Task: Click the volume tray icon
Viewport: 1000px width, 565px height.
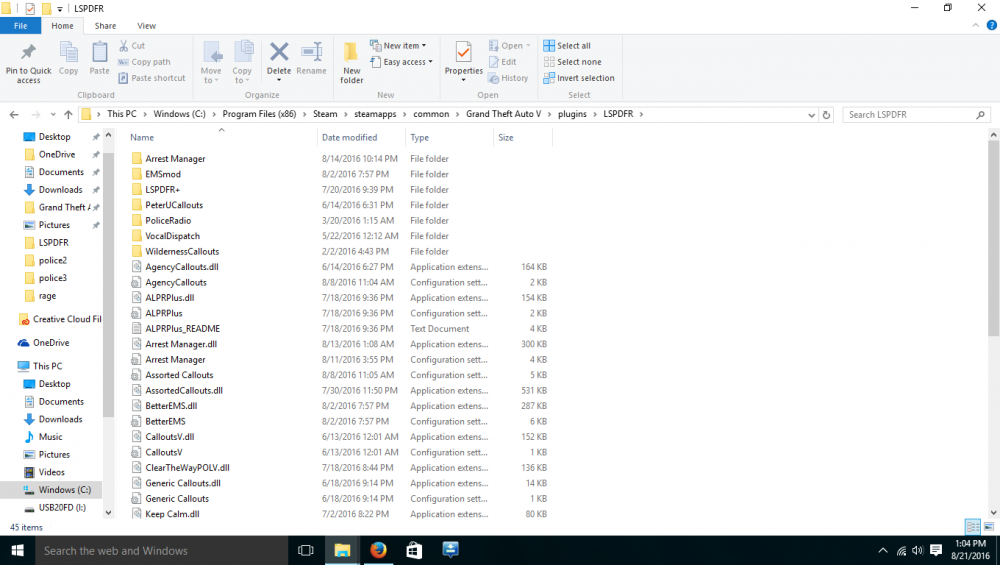Action: 918,550
